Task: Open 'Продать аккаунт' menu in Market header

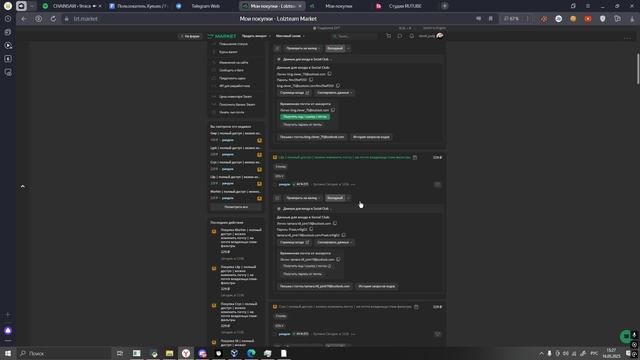Action: (x=256, y=36)
